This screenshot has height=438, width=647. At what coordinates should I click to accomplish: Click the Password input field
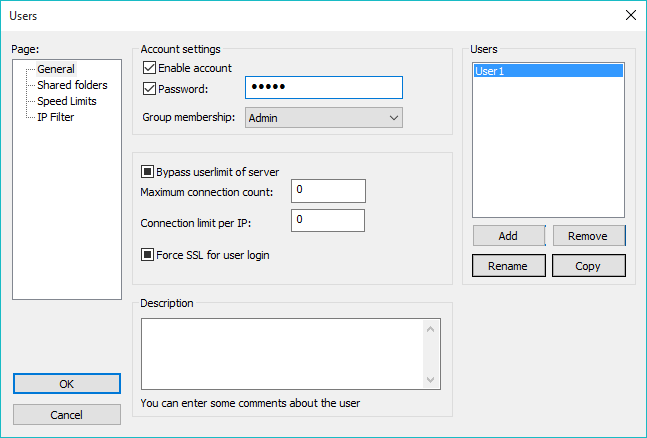323,88
